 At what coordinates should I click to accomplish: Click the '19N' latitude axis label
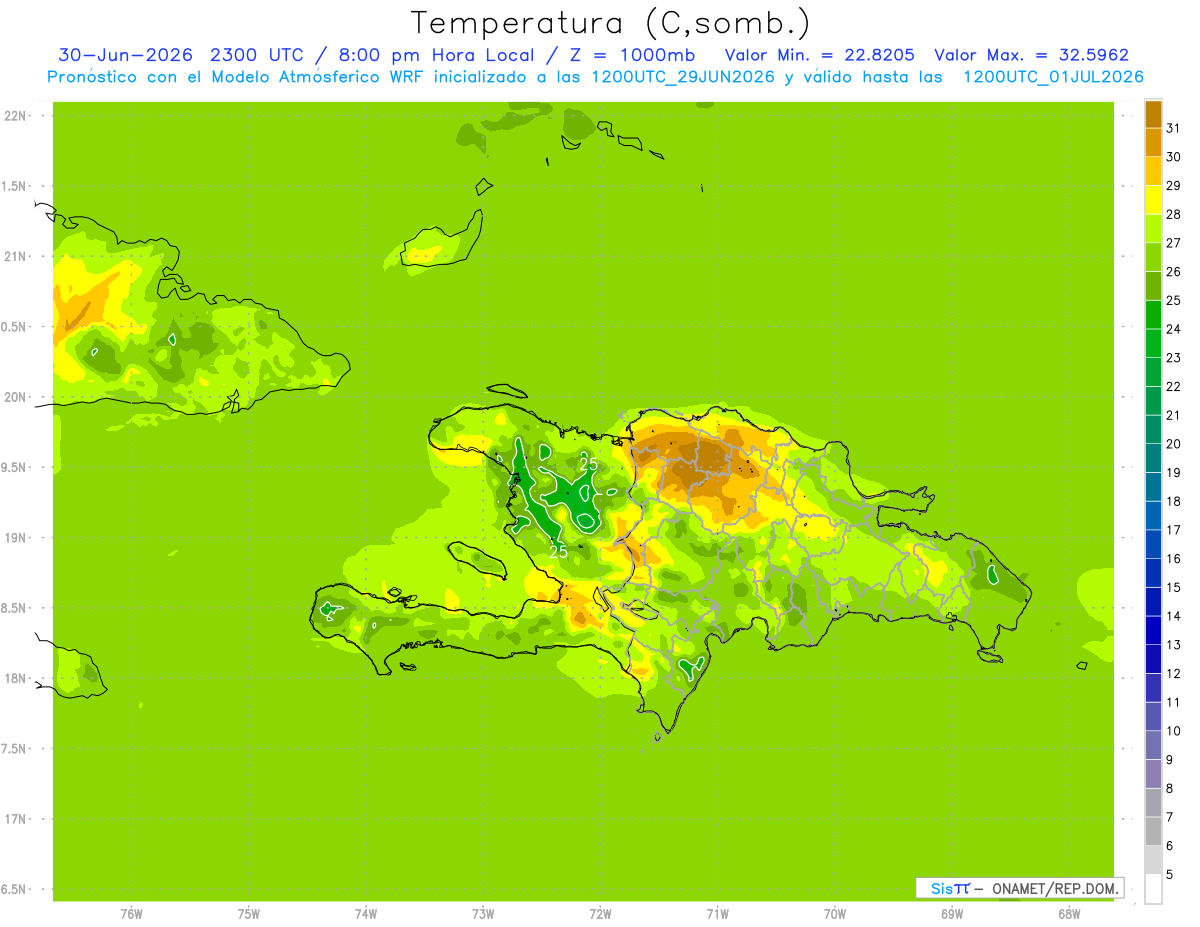[14, 538]
